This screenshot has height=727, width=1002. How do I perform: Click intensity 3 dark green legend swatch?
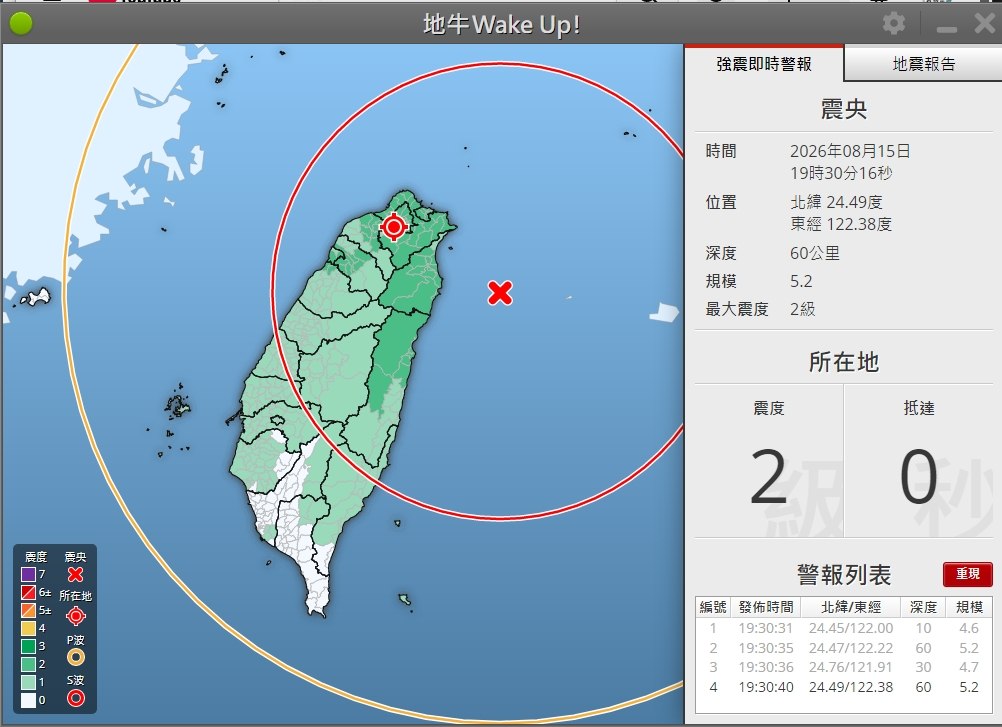pos(28,646)
